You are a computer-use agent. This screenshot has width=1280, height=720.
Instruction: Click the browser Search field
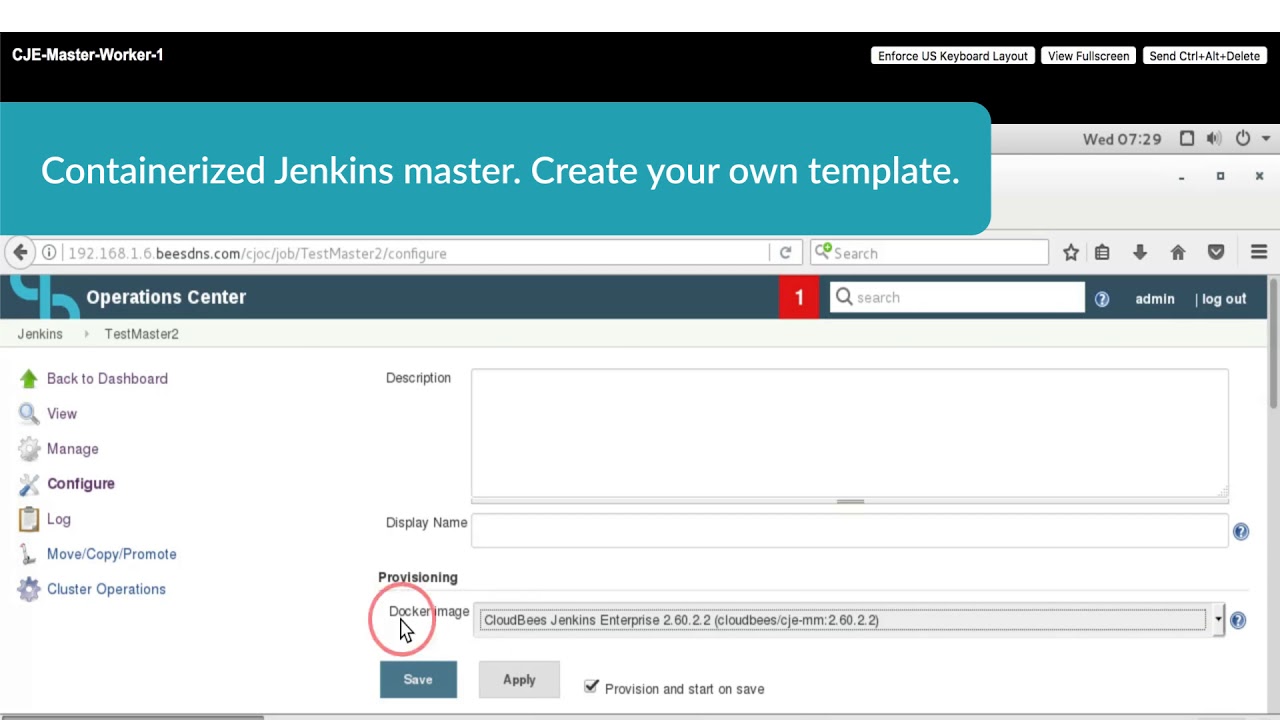click(x=929, y=253)
